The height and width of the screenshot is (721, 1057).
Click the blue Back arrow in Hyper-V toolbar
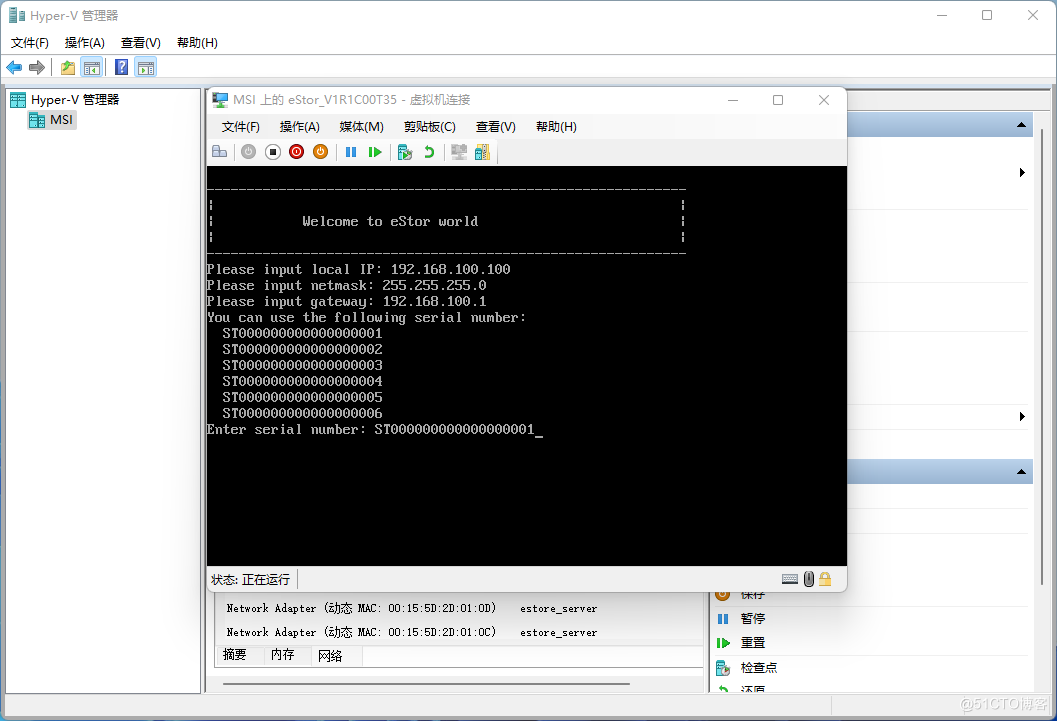tap(14, 68)
